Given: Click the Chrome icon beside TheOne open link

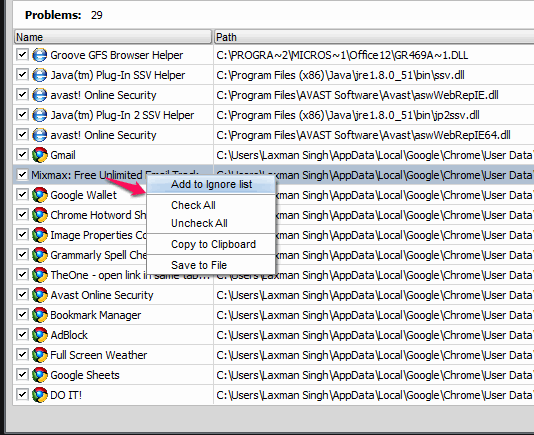Looking at the screenshot, I should [x=40, y=275].
